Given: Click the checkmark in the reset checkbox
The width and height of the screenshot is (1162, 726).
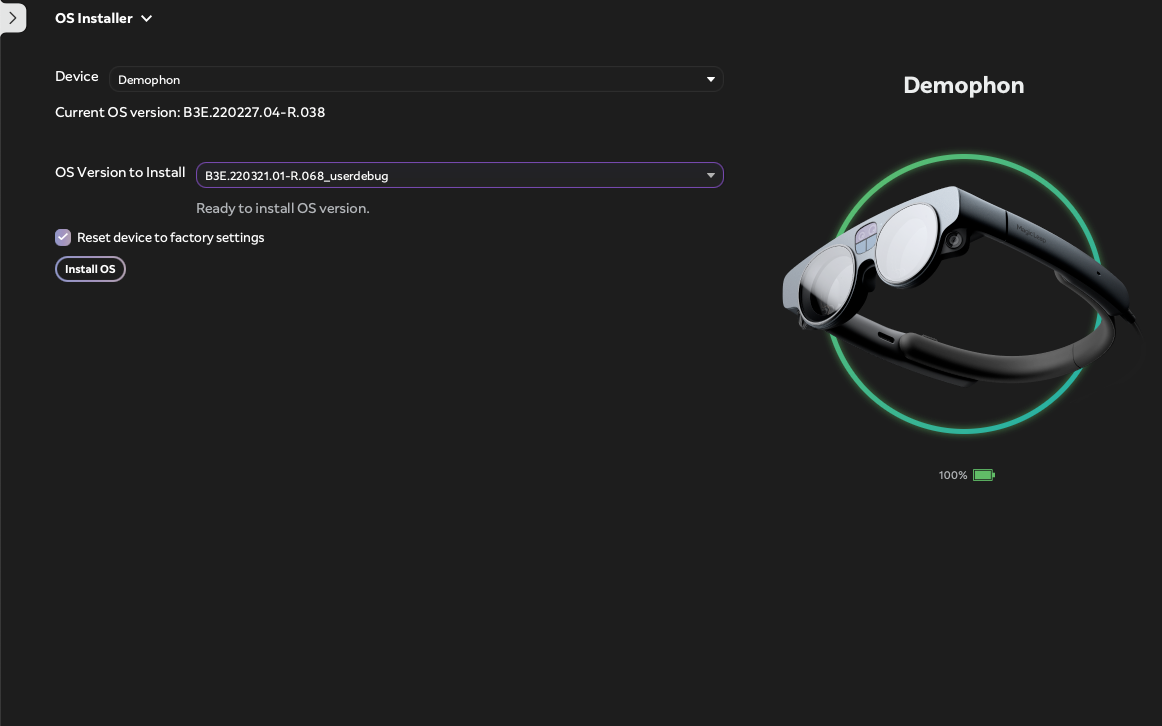Looking at the screenshot, I should [x=62, y=237].
